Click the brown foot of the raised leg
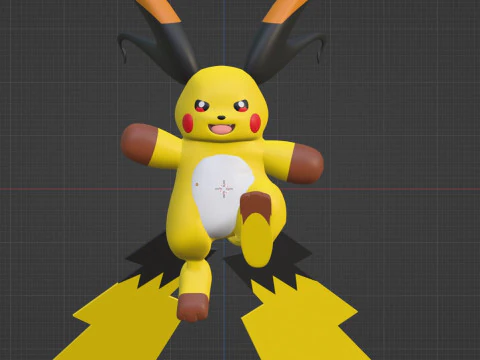The width and height of the screenshot is (480, 360). pos(256,207)
